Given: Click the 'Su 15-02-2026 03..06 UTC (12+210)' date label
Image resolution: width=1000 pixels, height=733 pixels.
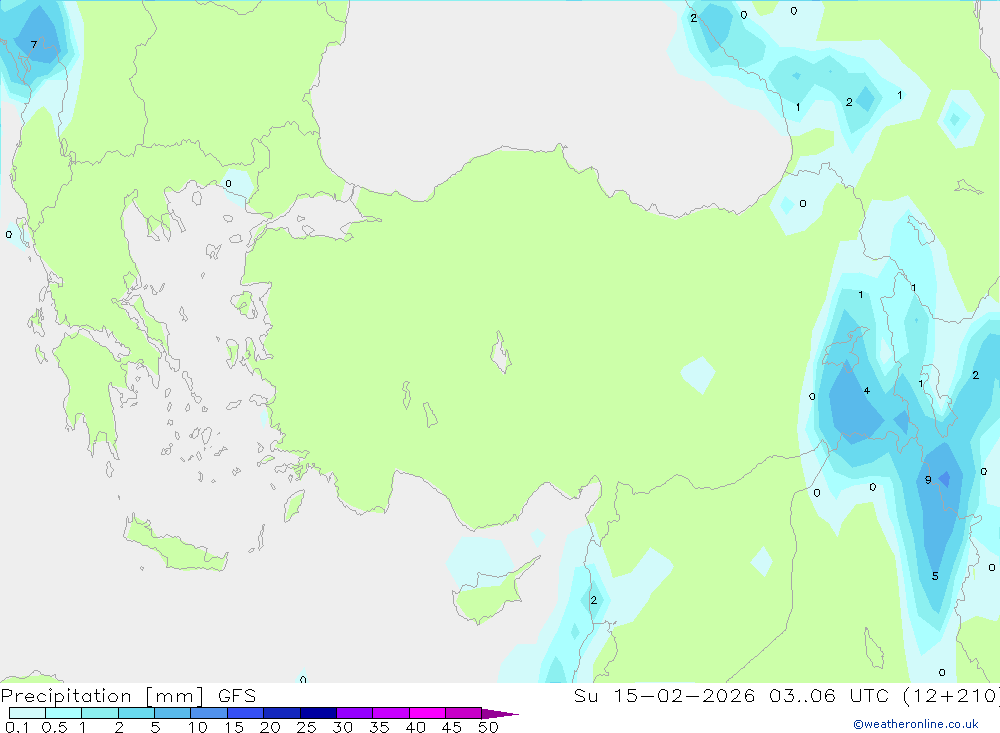Looking at the screenshot, I should [x=786, y=695].
